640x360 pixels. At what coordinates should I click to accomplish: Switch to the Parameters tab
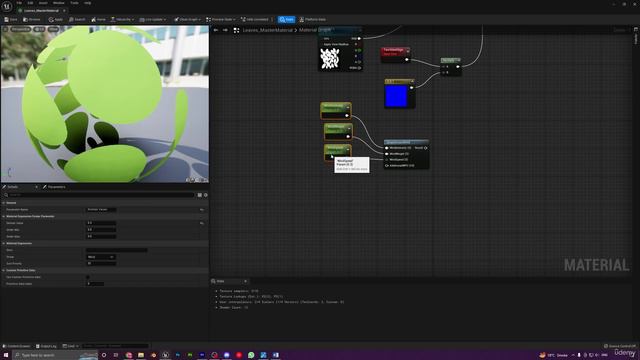pos(54,187)
